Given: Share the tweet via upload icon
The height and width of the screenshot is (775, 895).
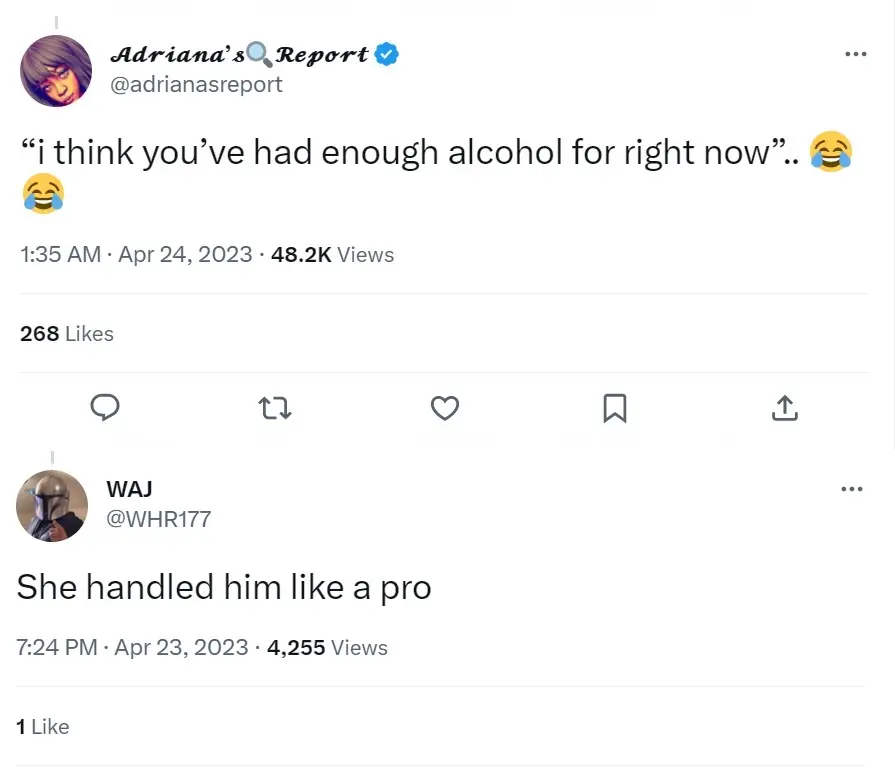Looking at the screenshot, I should (x=785, y=407).
